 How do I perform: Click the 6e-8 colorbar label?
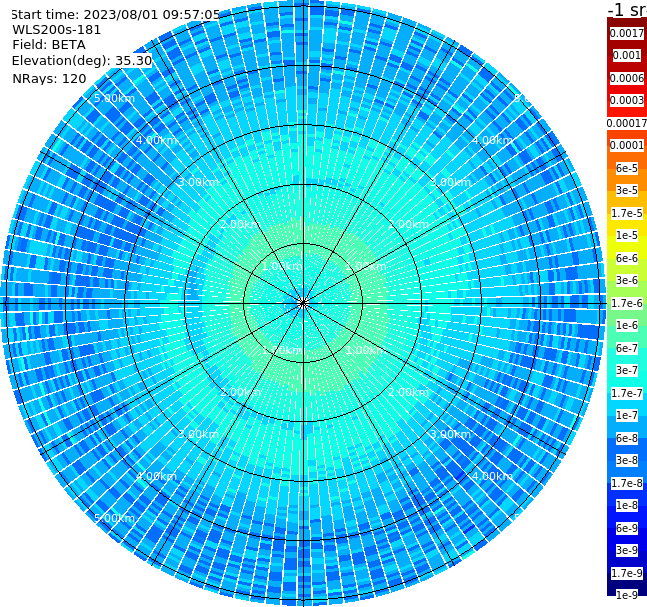(627, 438)
